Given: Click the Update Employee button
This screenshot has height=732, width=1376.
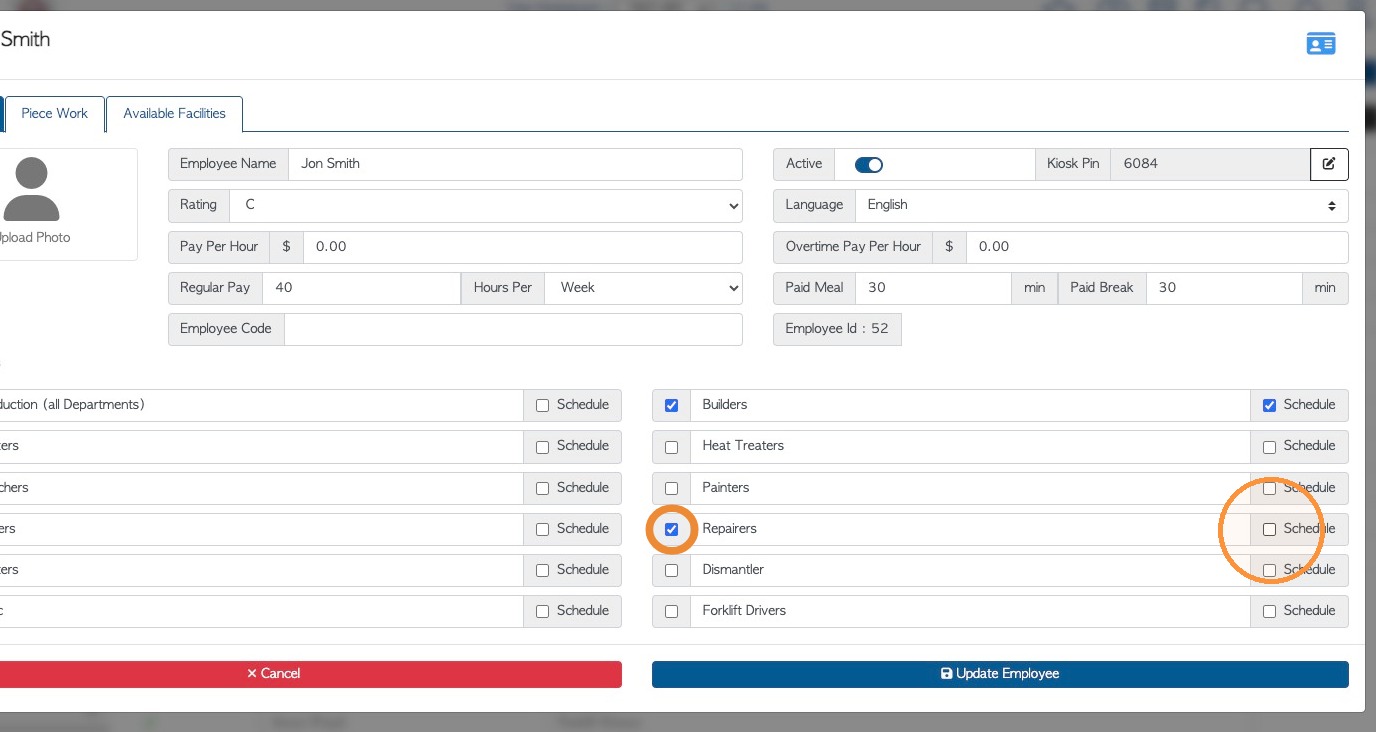Looking at the screenshot, I should pyautogui.click(x=1000, y=674).
